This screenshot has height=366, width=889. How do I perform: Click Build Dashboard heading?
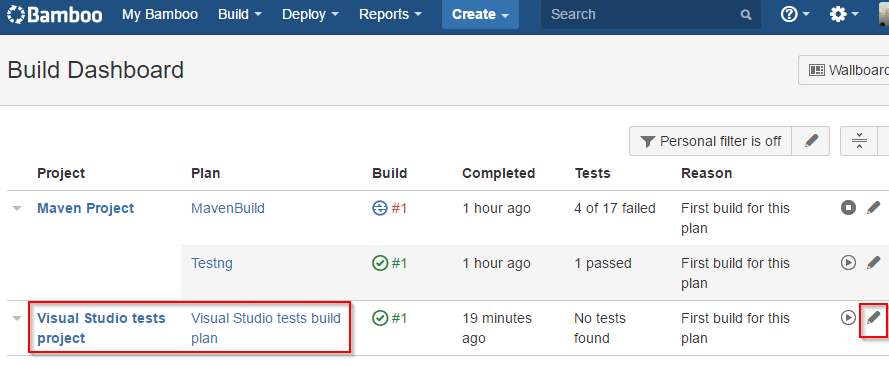tap(96, 70)
